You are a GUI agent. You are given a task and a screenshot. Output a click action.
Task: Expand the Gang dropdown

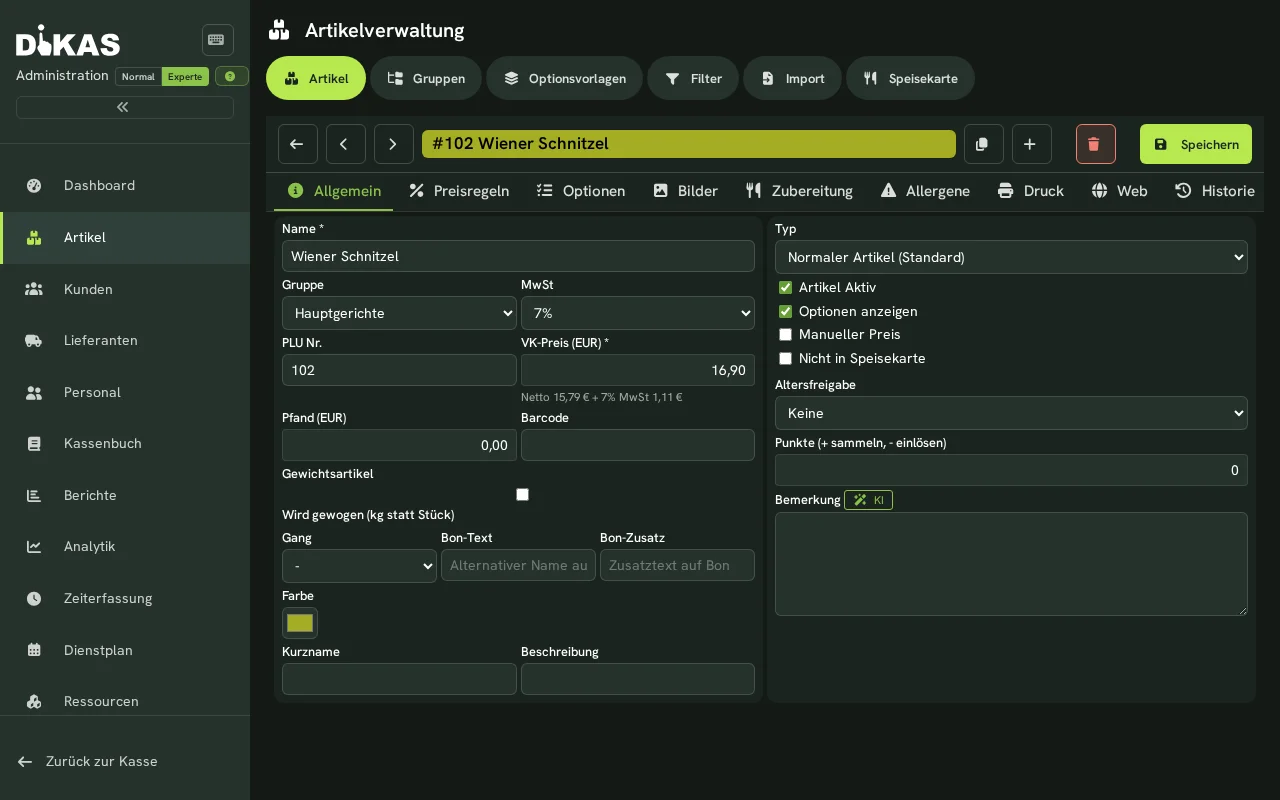[x=359, y=565]
